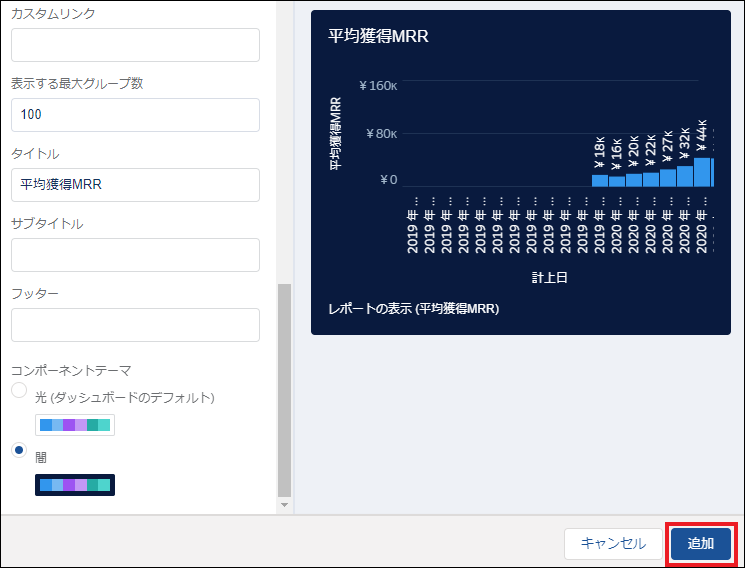Screen dimensions: 745x568
Task: Click the 追加 button
Action: coord(701,543)
